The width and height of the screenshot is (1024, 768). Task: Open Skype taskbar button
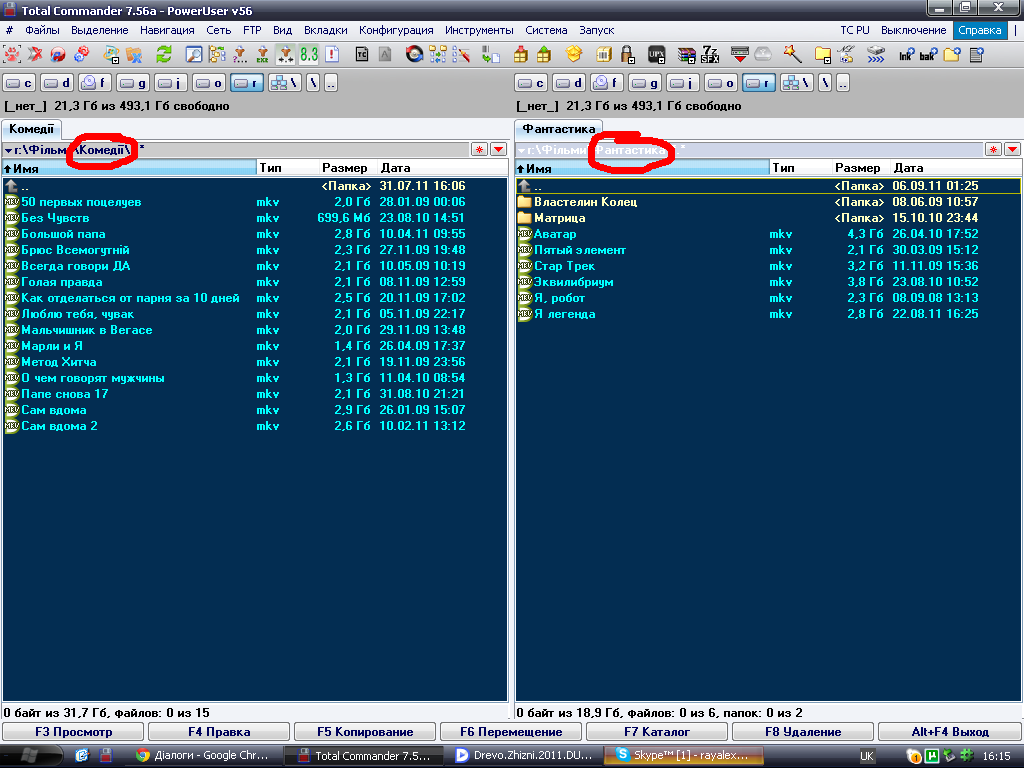pos(683,756)
